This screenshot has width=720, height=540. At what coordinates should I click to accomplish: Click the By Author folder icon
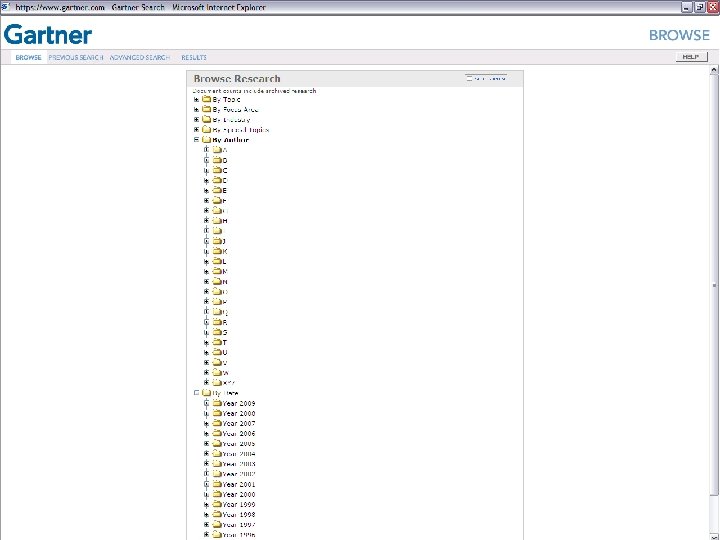207,140
